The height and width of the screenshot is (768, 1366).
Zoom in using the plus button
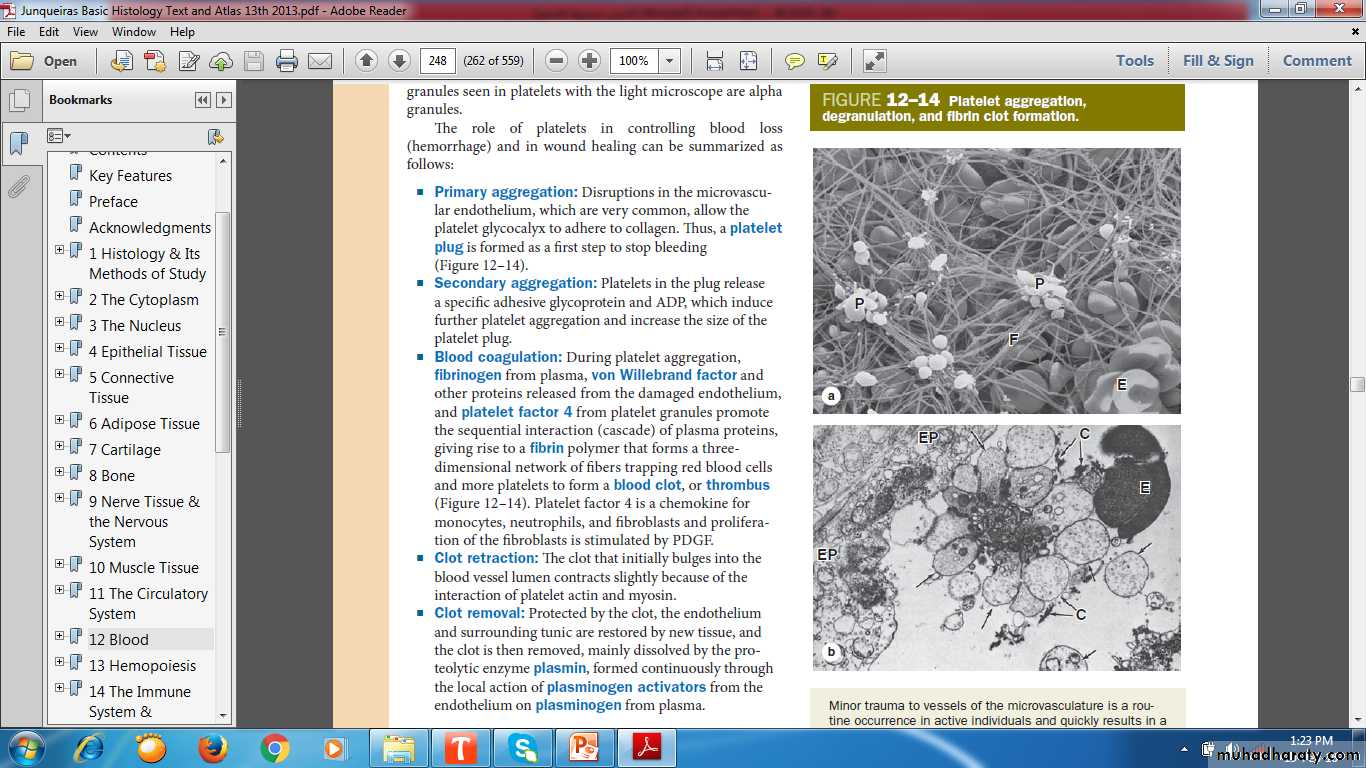point(590,61)
